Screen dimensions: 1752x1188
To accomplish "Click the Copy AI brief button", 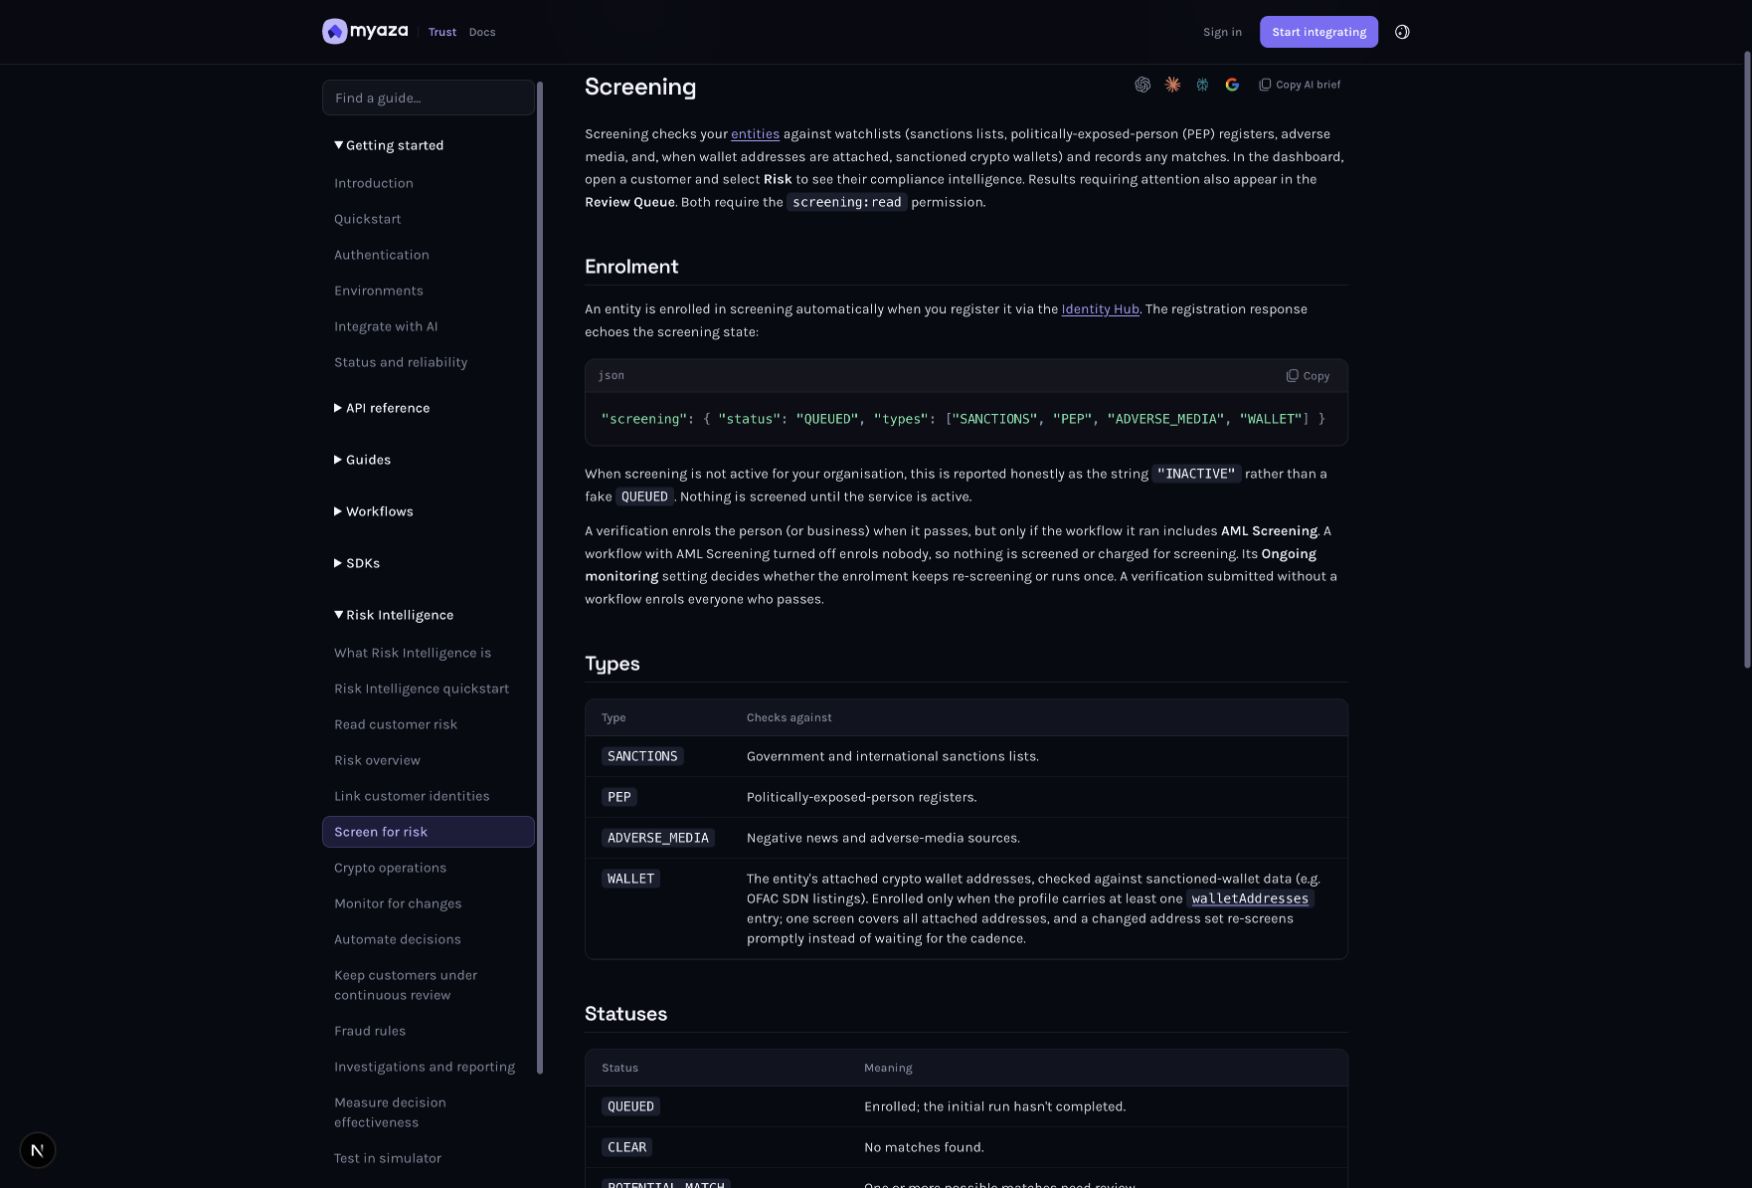I will (x=1299, y=85).
